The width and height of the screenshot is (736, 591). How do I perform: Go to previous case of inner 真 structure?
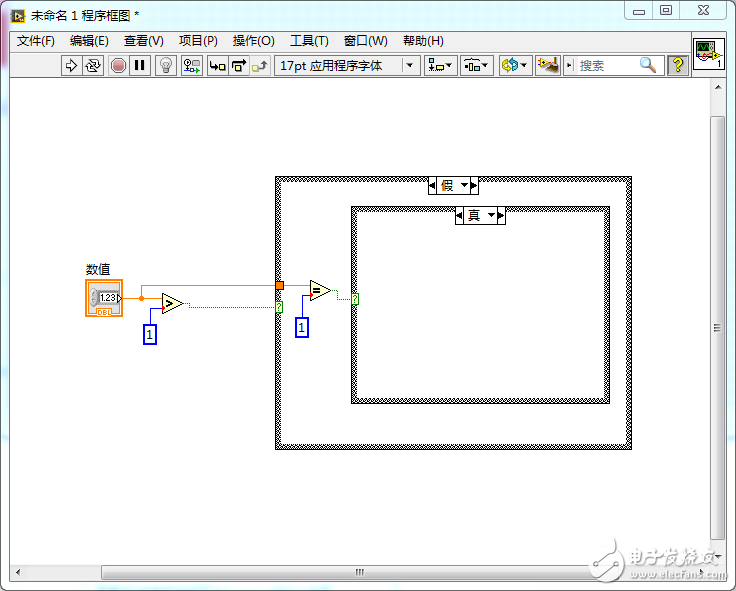tap(460, 215)
